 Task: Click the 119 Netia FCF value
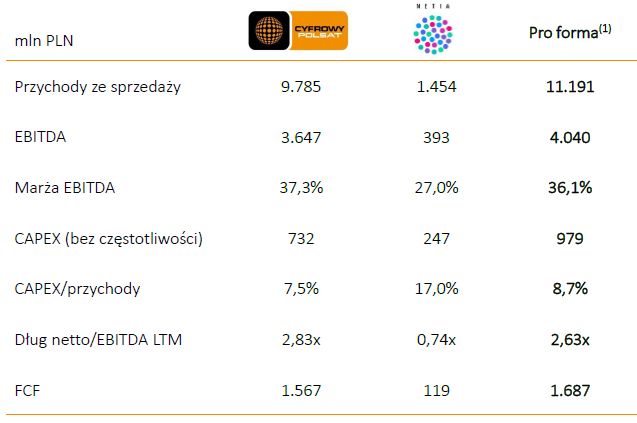(436, 391)
